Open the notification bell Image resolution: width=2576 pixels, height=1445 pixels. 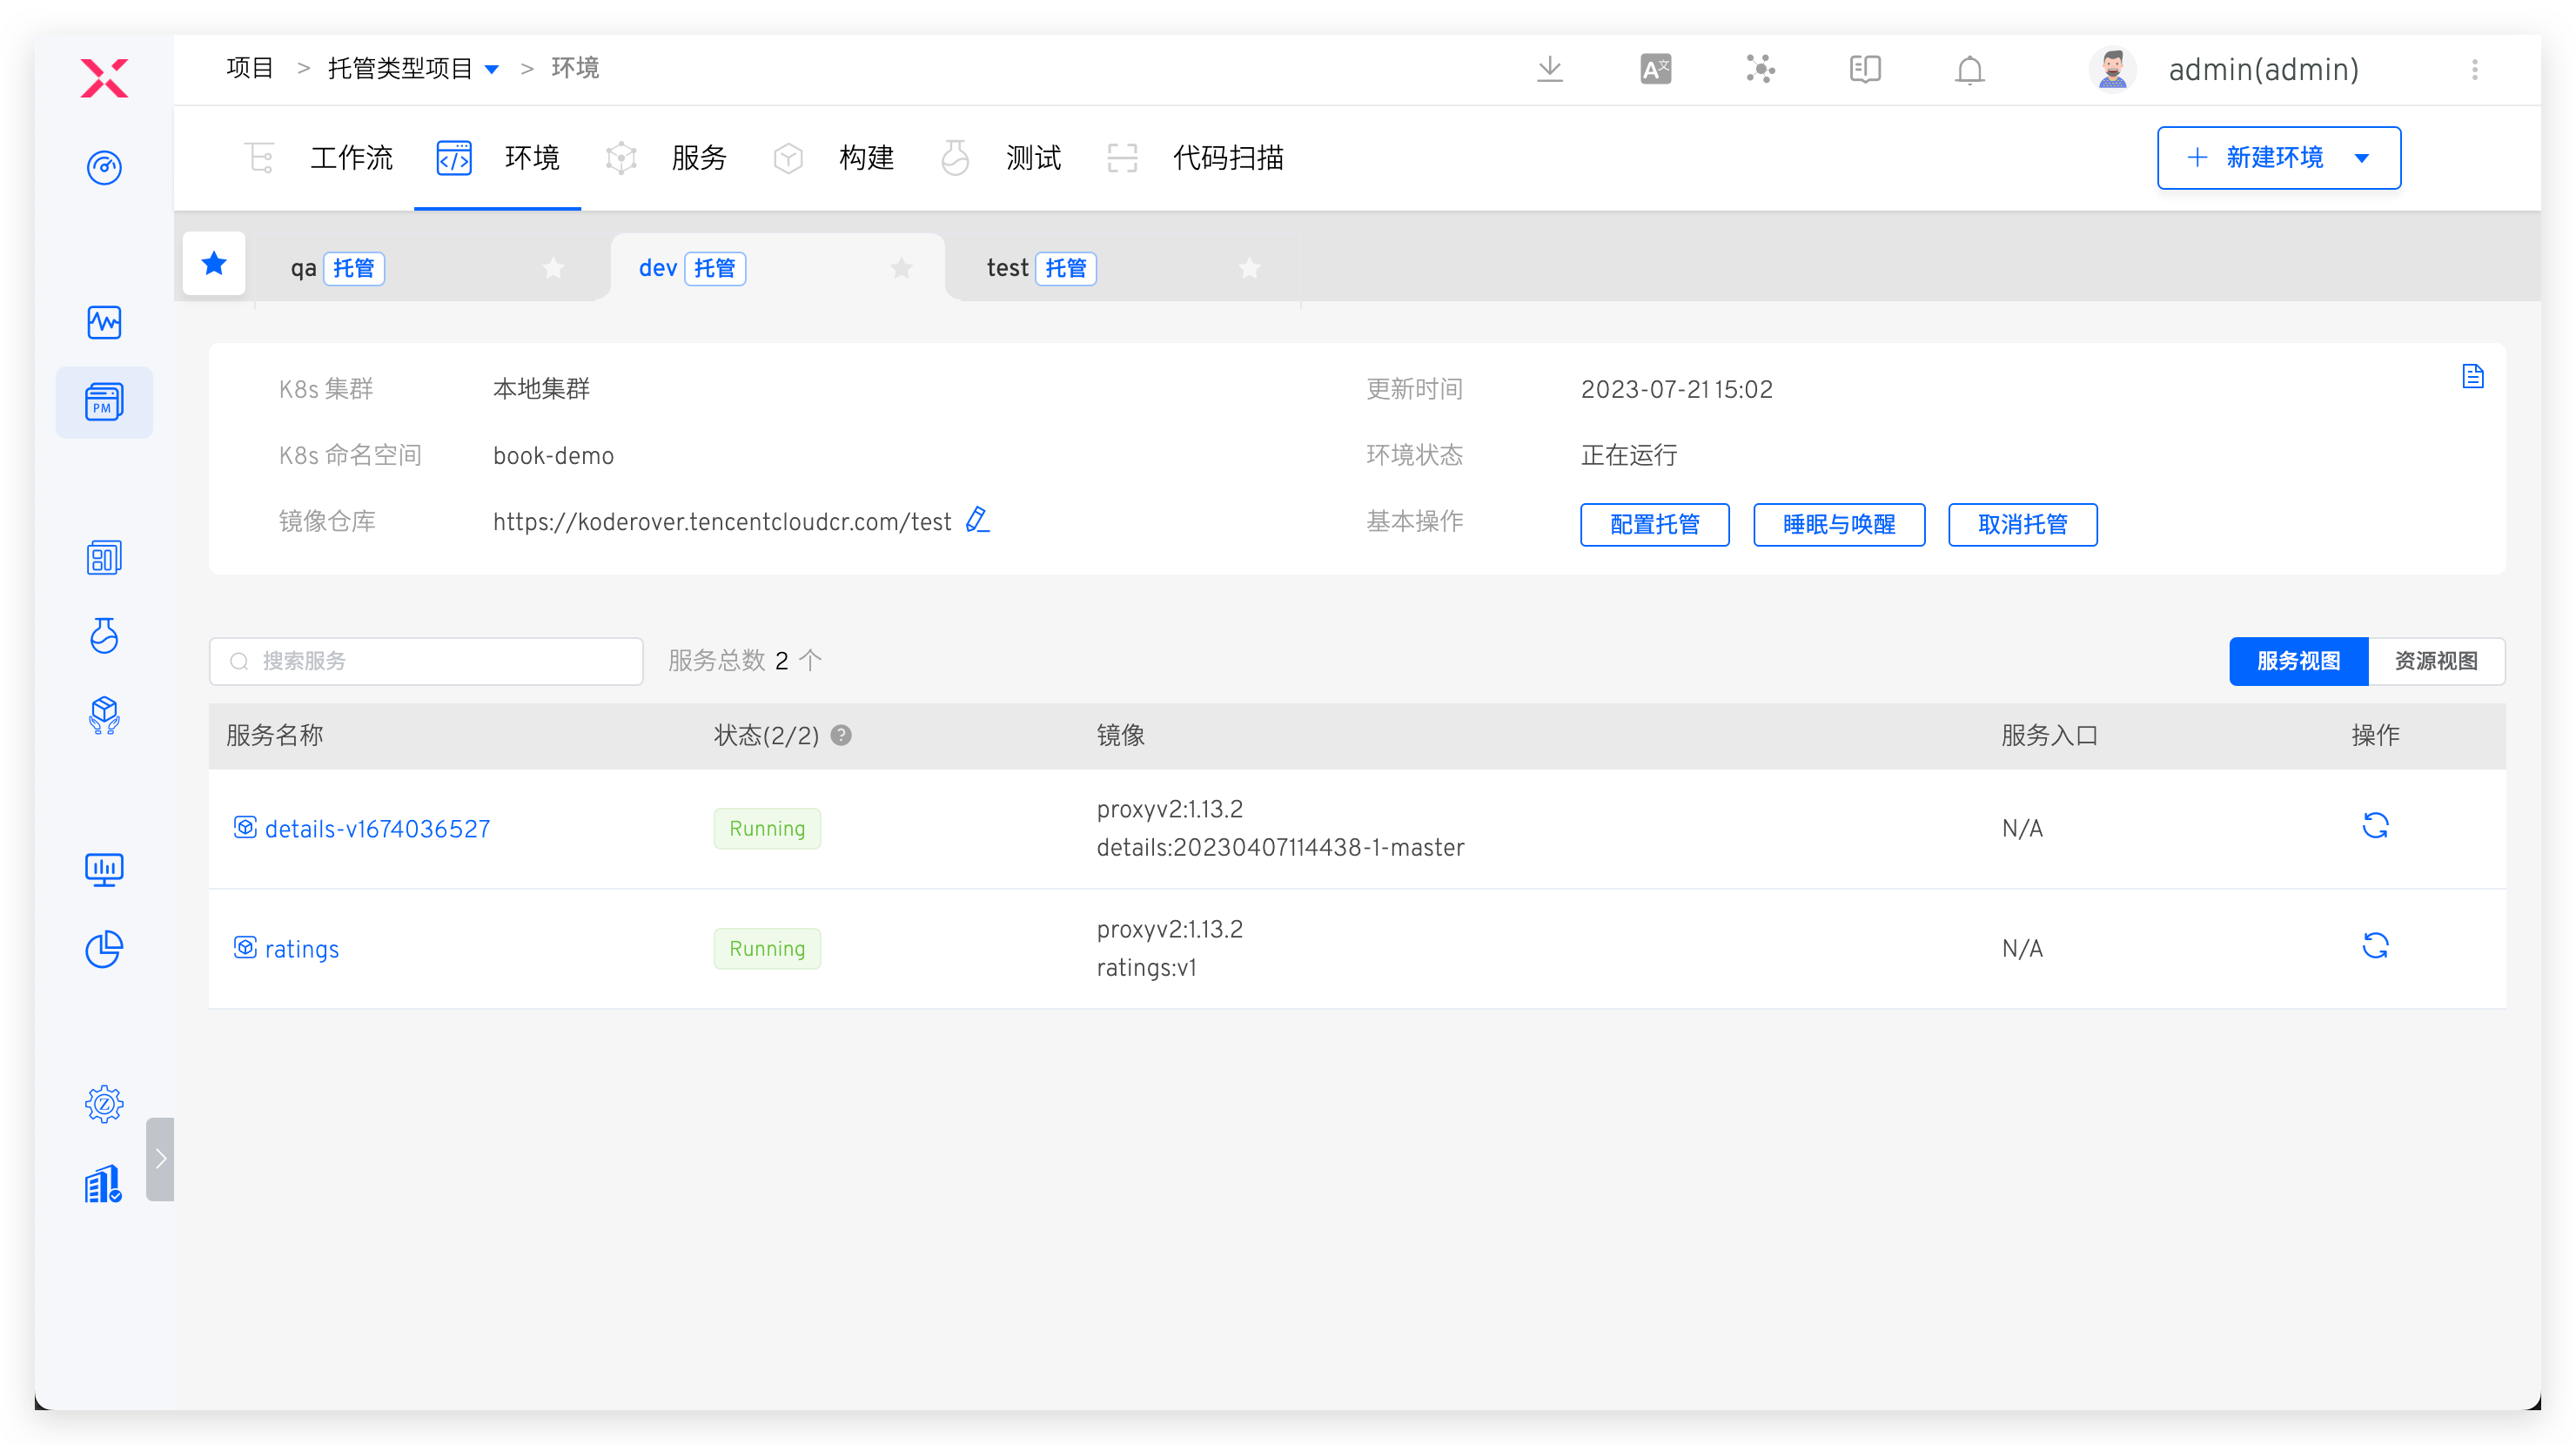point(1969,70)
